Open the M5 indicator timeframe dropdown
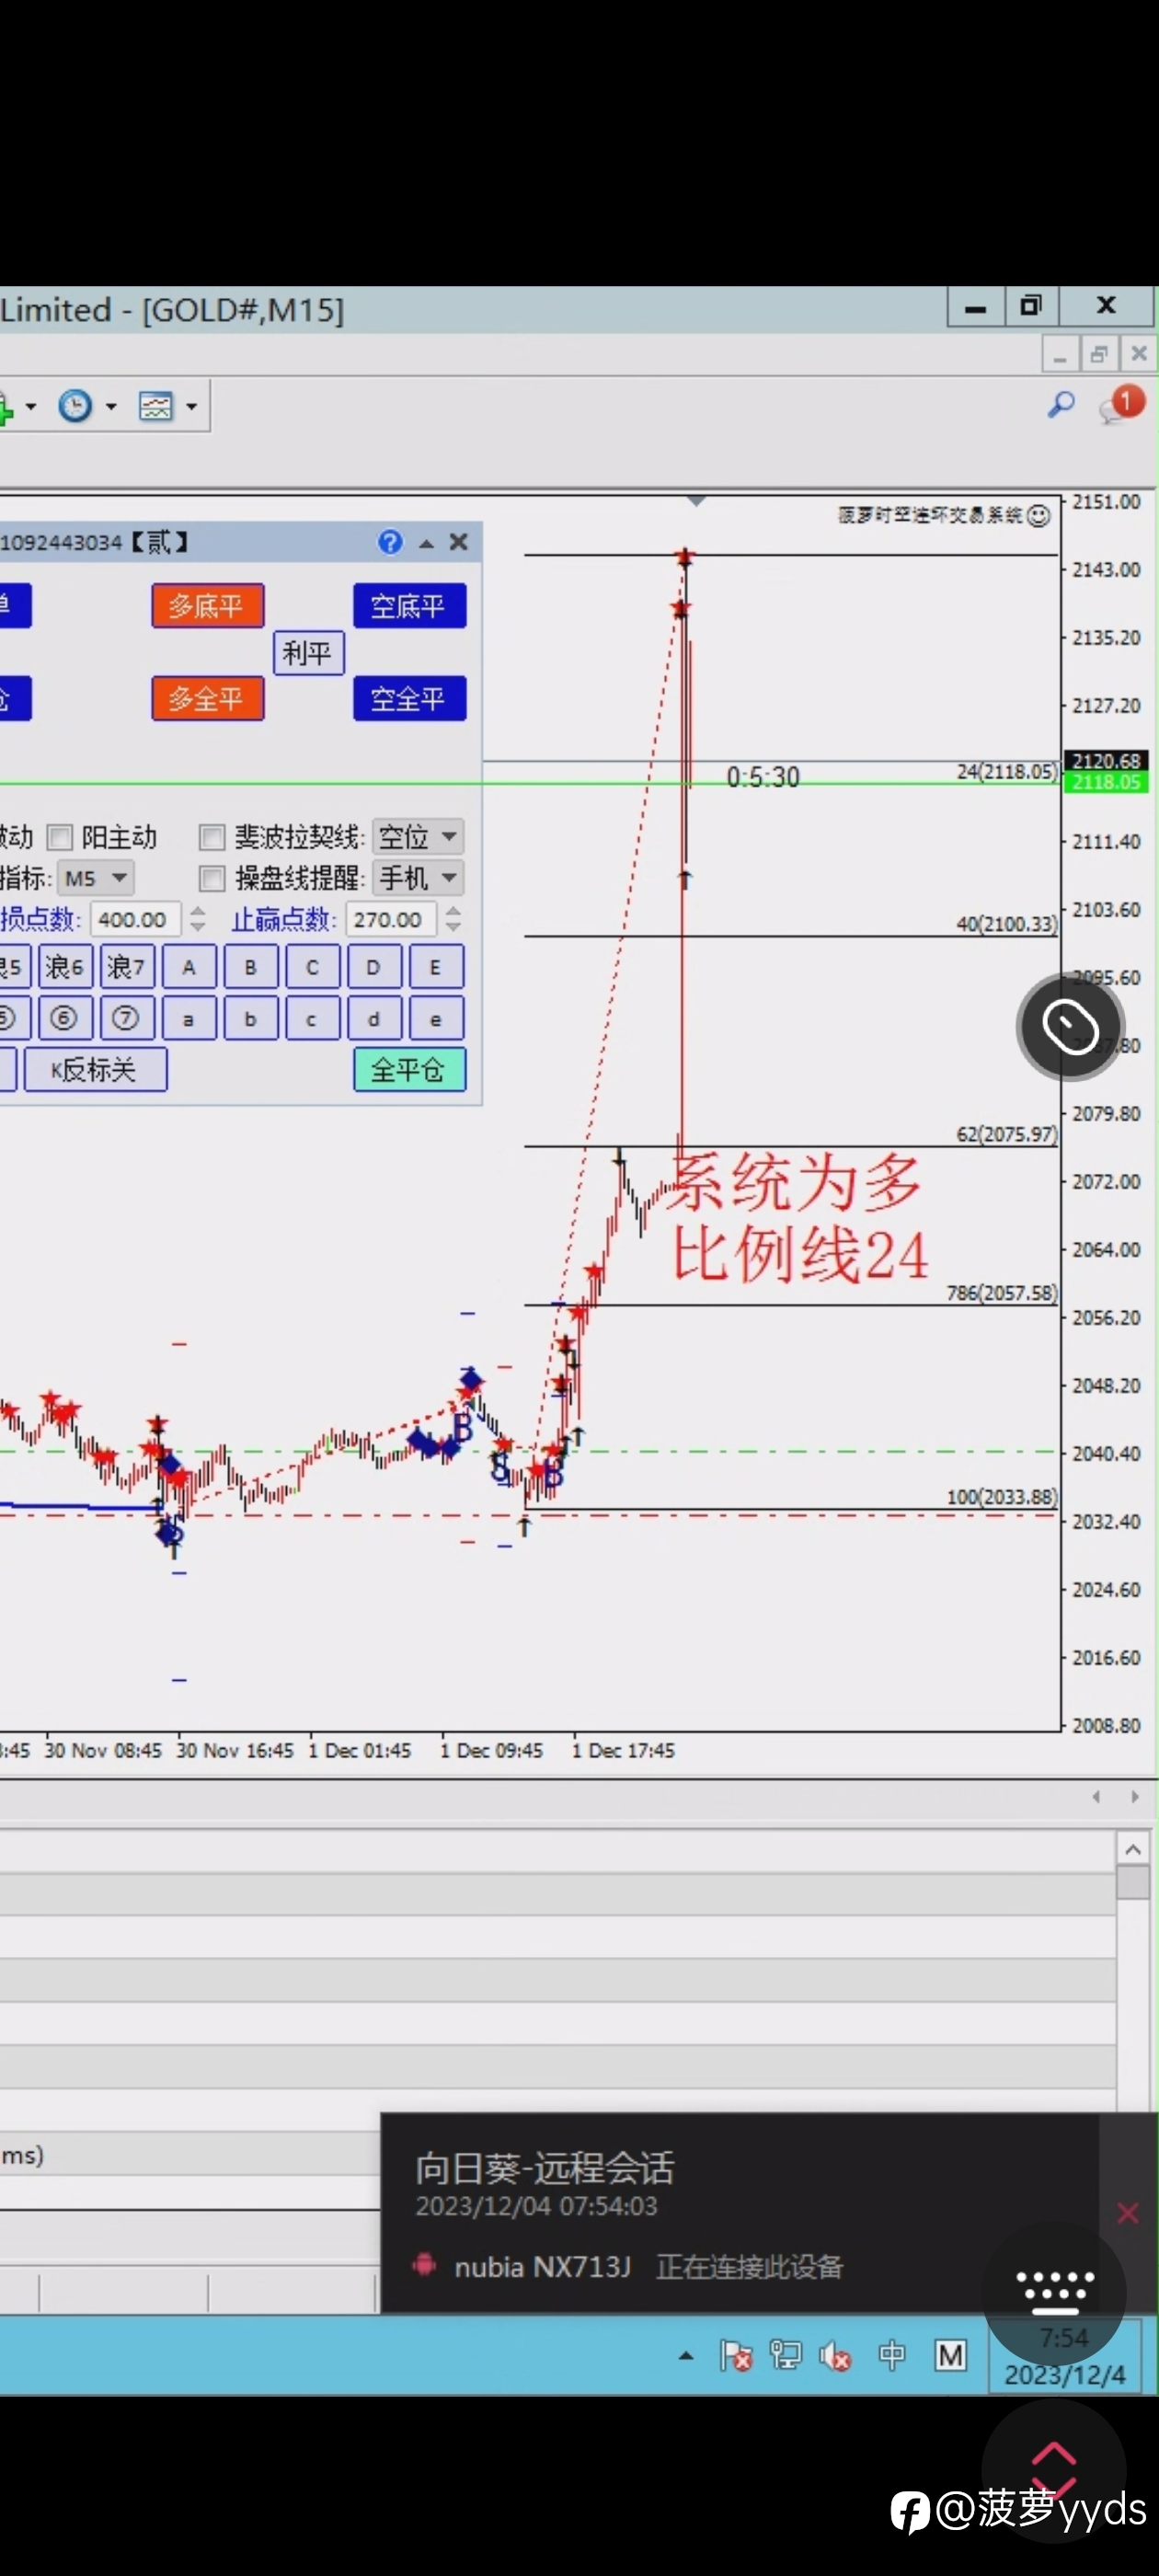This screenshot has width=1159, height=2576. [95, 878]
